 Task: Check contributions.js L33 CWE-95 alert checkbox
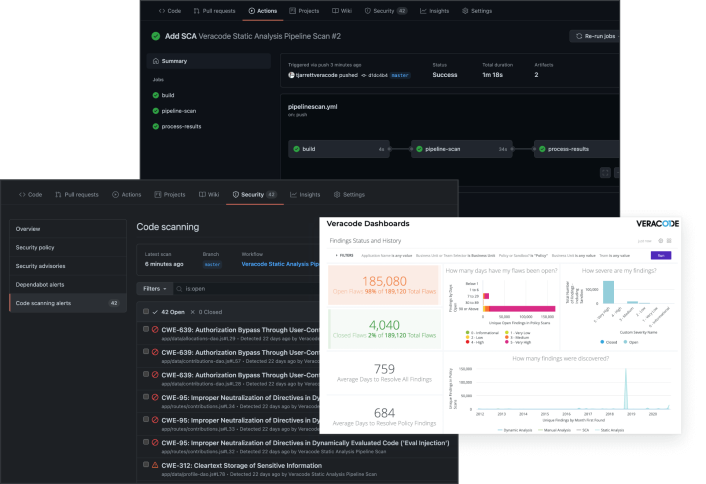pos(146,419)
